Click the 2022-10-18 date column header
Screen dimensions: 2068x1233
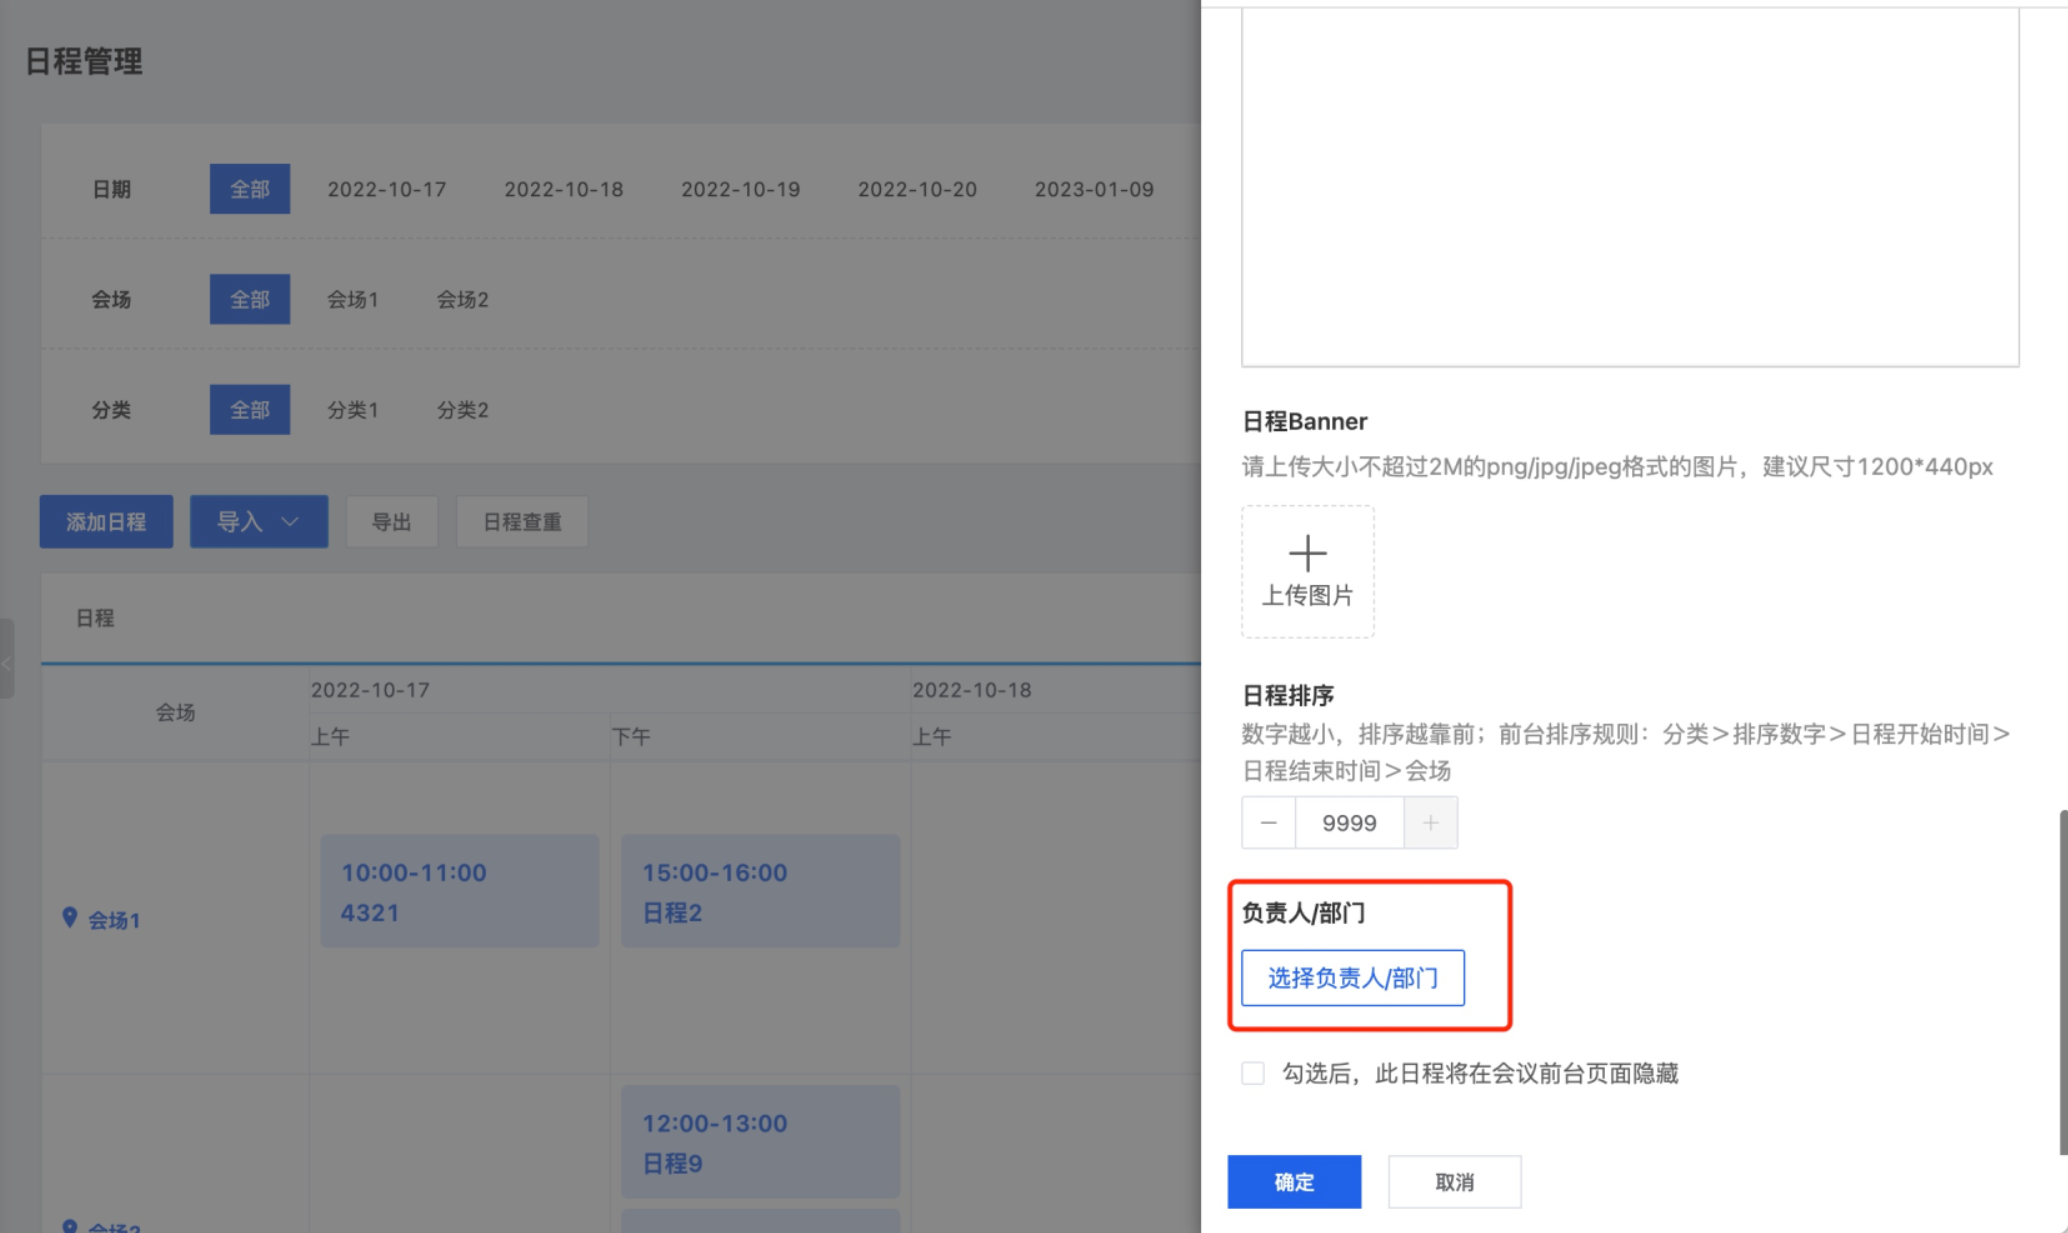tap(972, 690)
